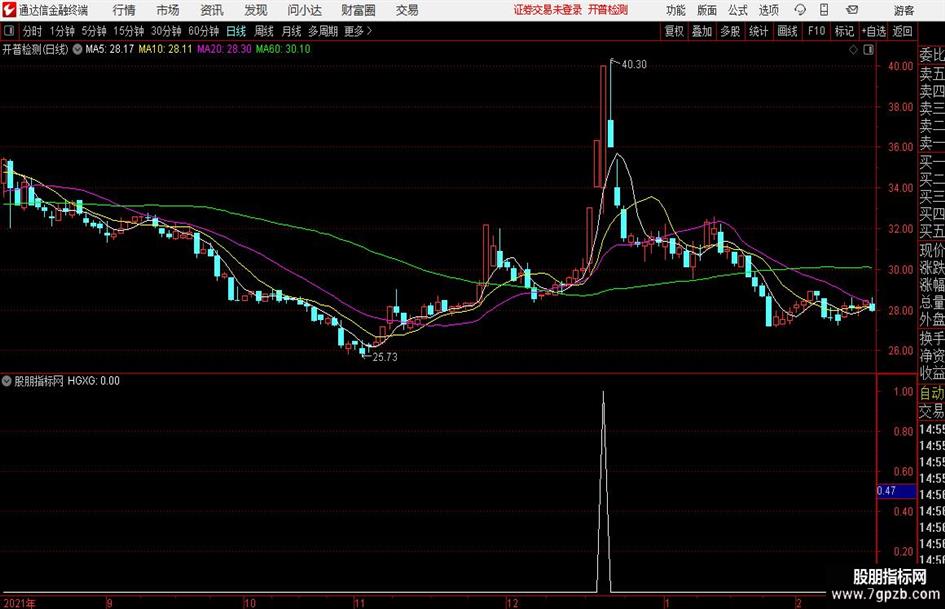The width and height of the screenshot is (945, 609).
Task: Click the 40.30 high price marker
Action: 633,65
